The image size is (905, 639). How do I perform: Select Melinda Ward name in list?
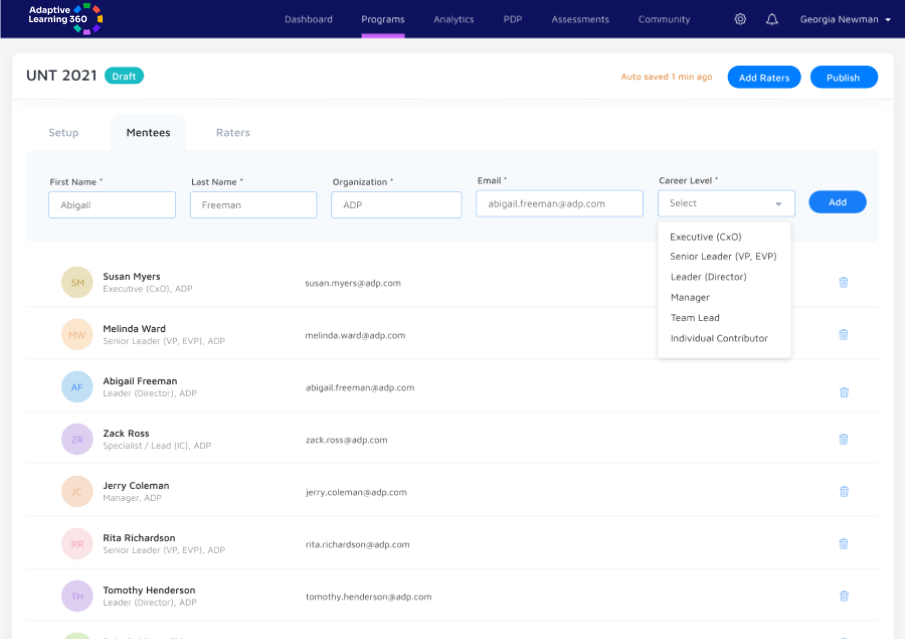tap(134, 328)
